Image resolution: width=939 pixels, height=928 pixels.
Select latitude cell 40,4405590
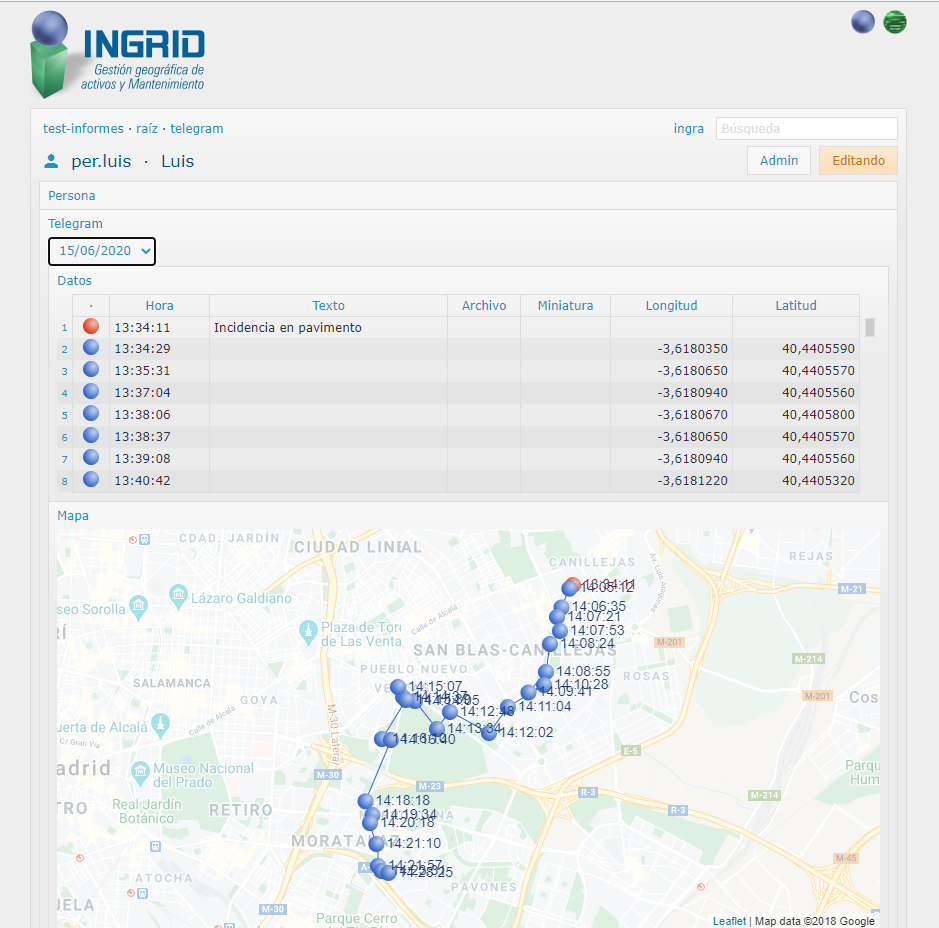click(796, 349)
